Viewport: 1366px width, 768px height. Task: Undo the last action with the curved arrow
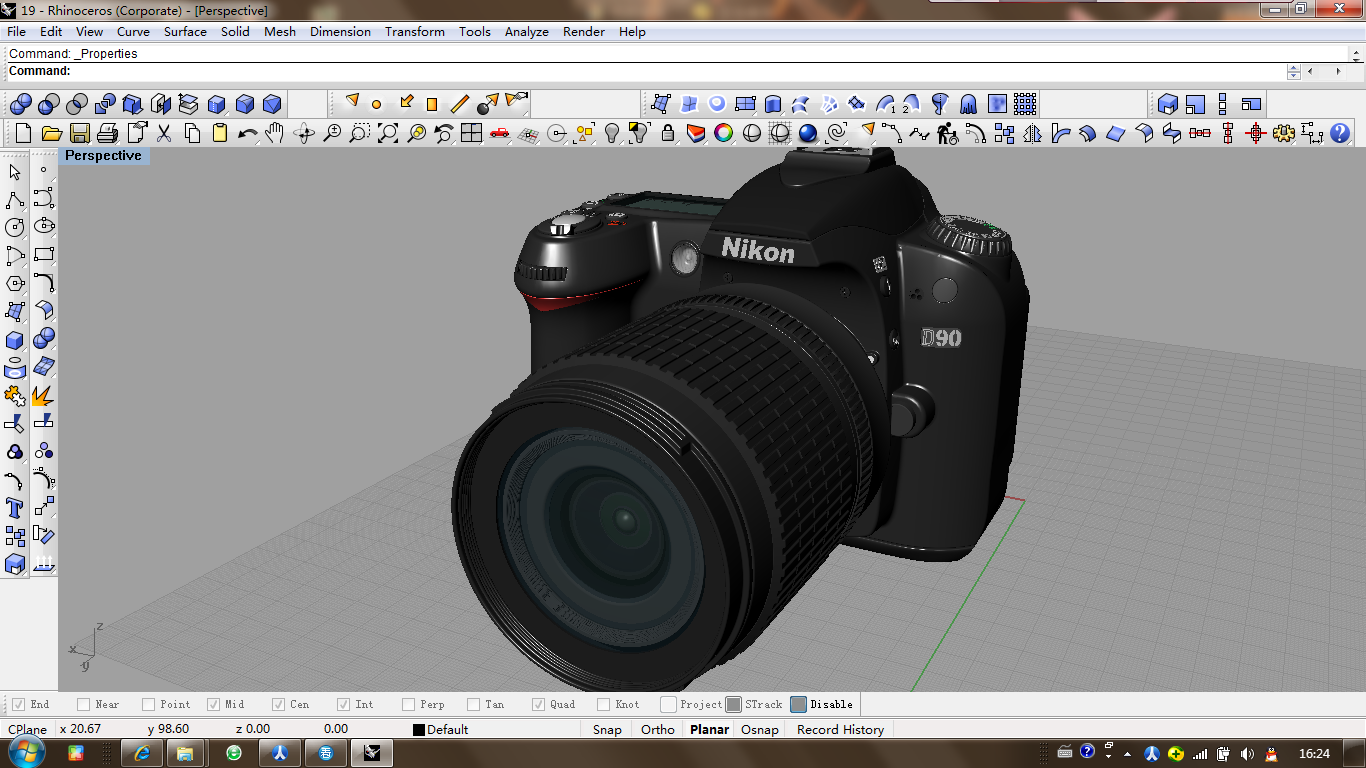248,133
